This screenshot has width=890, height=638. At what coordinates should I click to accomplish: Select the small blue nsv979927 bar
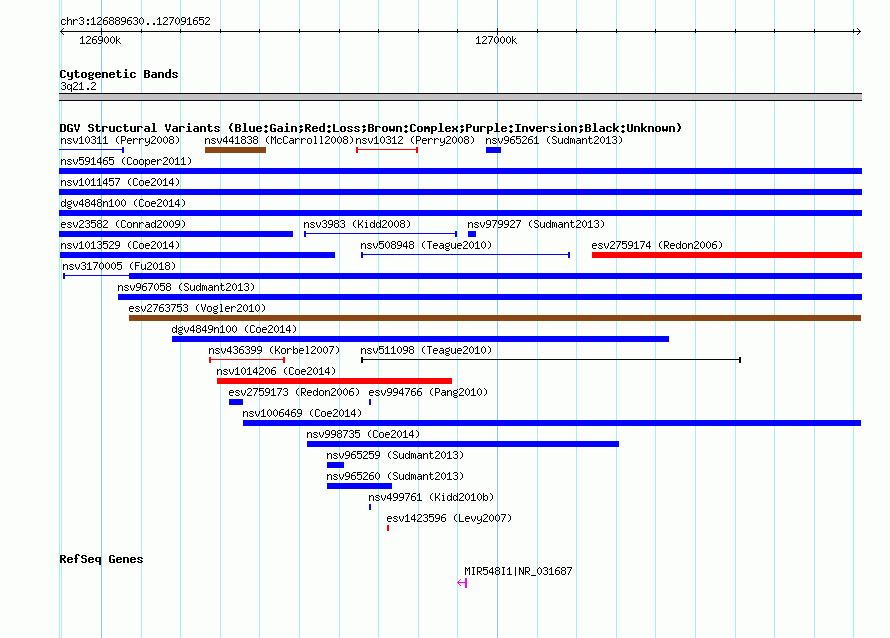point(472,234)
